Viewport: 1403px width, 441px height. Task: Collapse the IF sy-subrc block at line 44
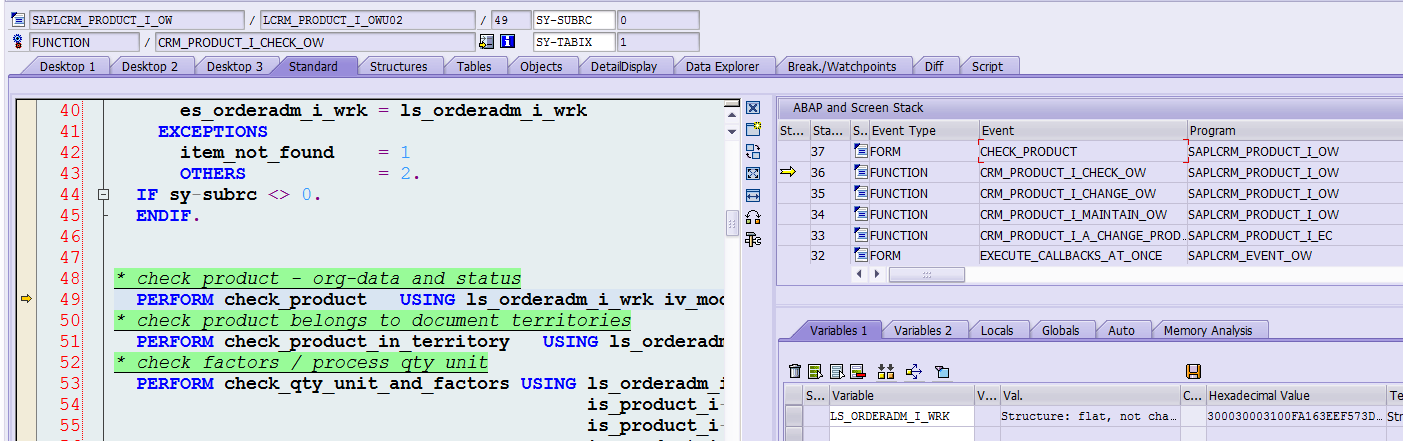[102, 194]
